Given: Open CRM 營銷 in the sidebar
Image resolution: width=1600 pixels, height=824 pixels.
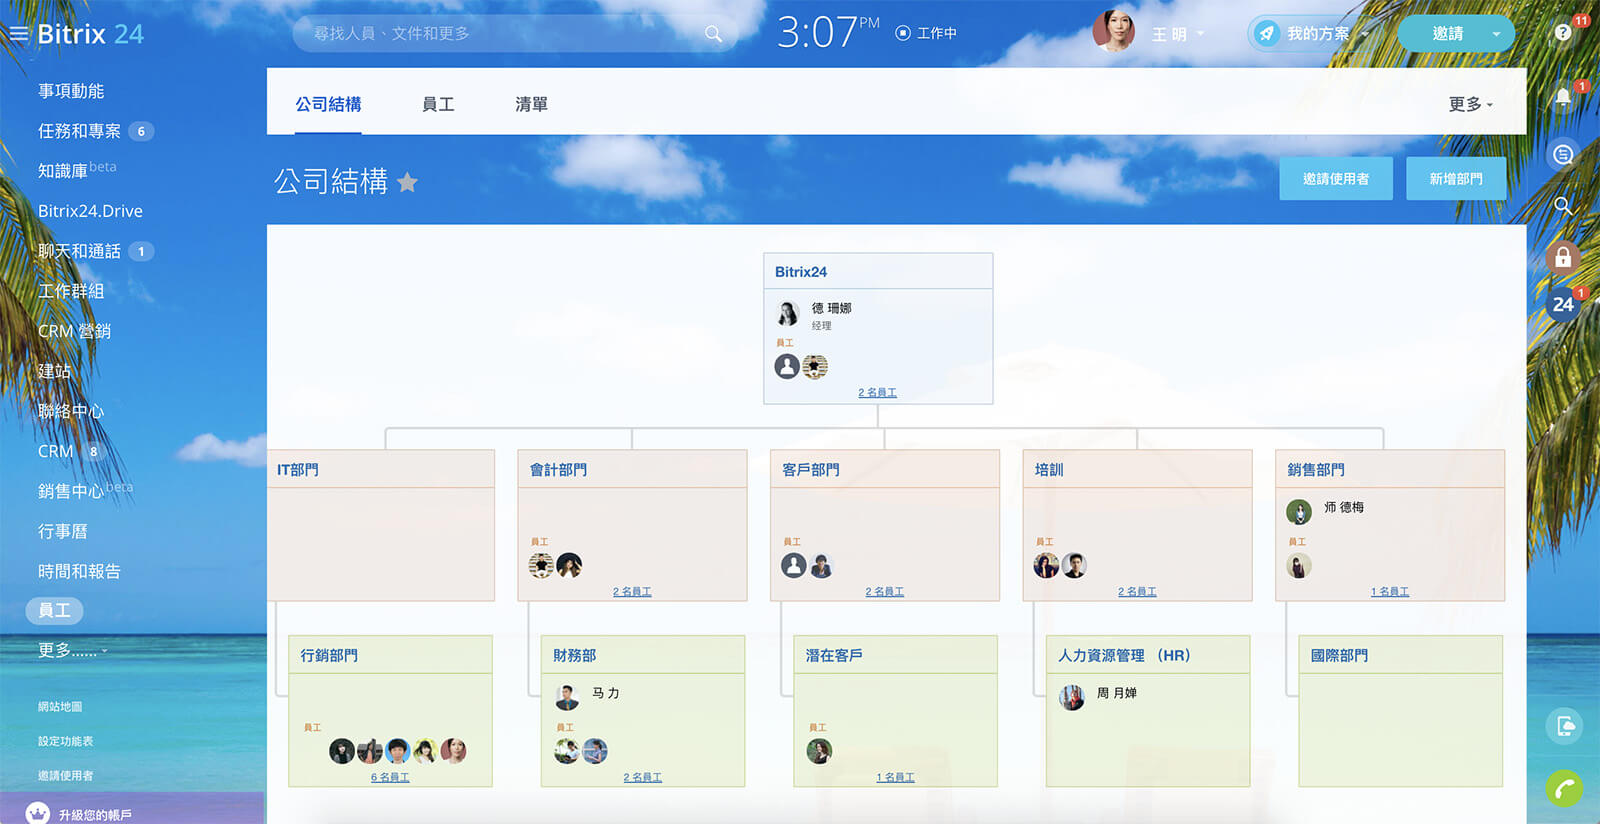Looking at the screenshot, I should click(x=74, y=331).
